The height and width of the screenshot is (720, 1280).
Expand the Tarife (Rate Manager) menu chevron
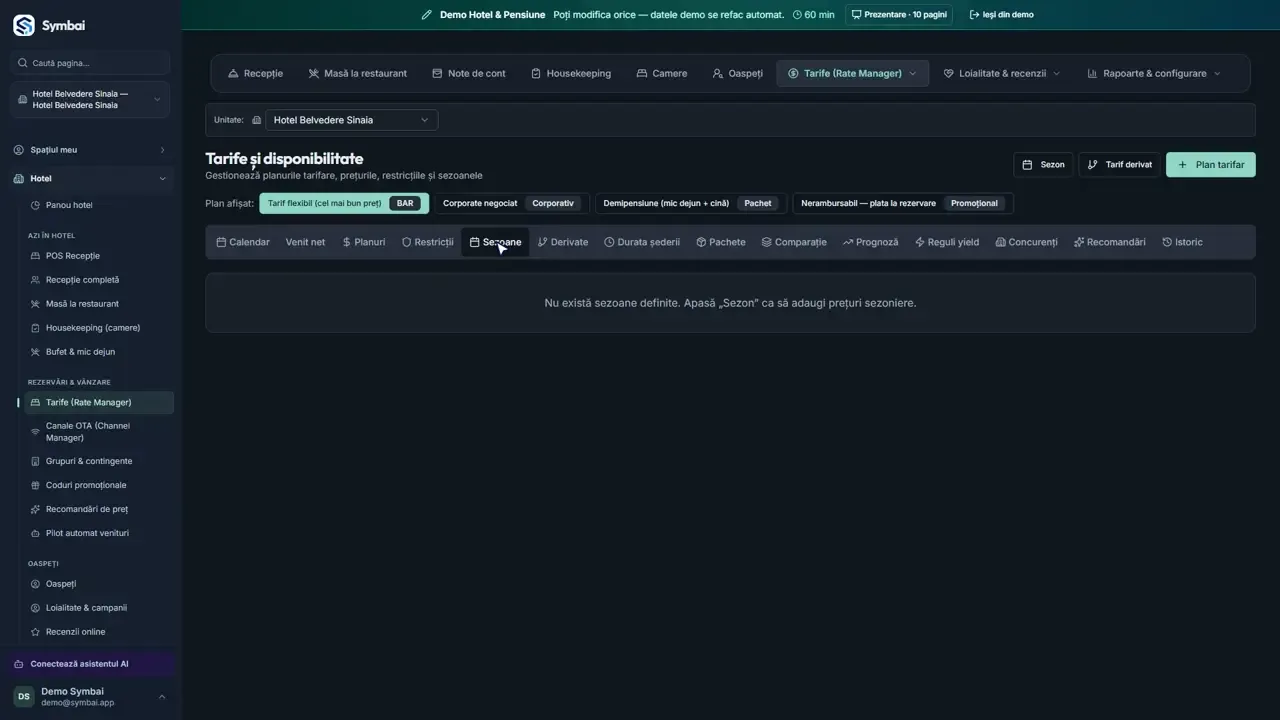click(x=913, y=73)
